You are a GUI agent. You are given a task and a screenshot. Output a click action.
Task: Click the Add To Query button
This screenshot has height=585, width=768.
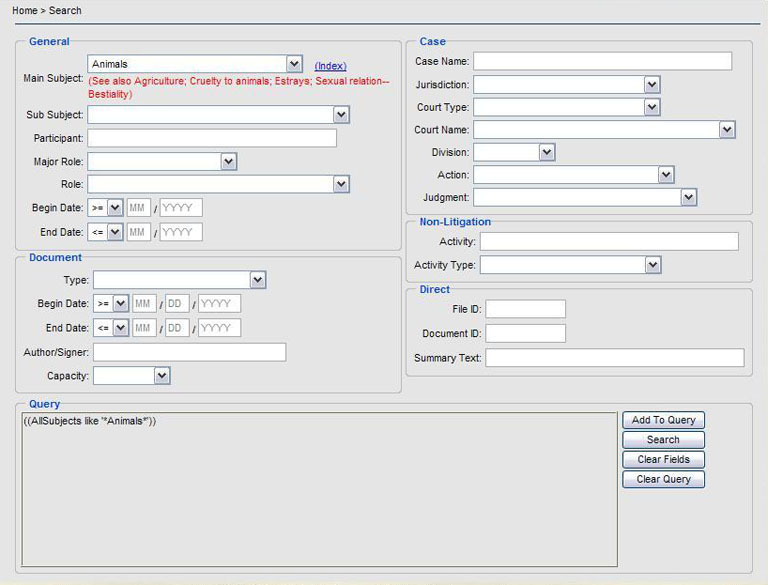point(664,420)
